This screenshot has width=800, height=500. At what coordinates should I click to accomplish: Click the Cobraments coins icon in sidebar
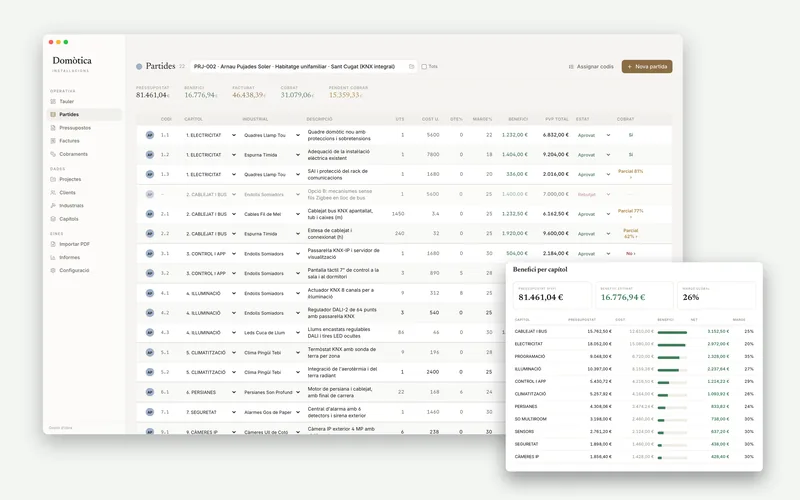(x=53, y=154)
